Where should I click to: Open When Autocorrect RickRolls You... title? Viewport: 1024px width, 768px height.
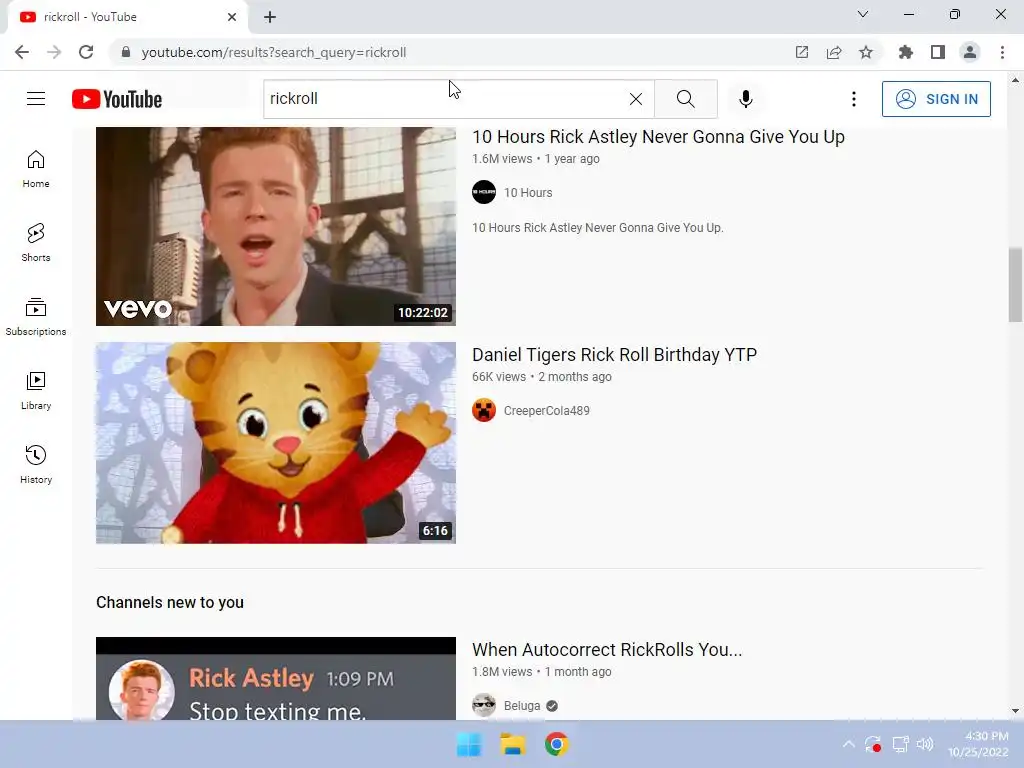point(607,650)
